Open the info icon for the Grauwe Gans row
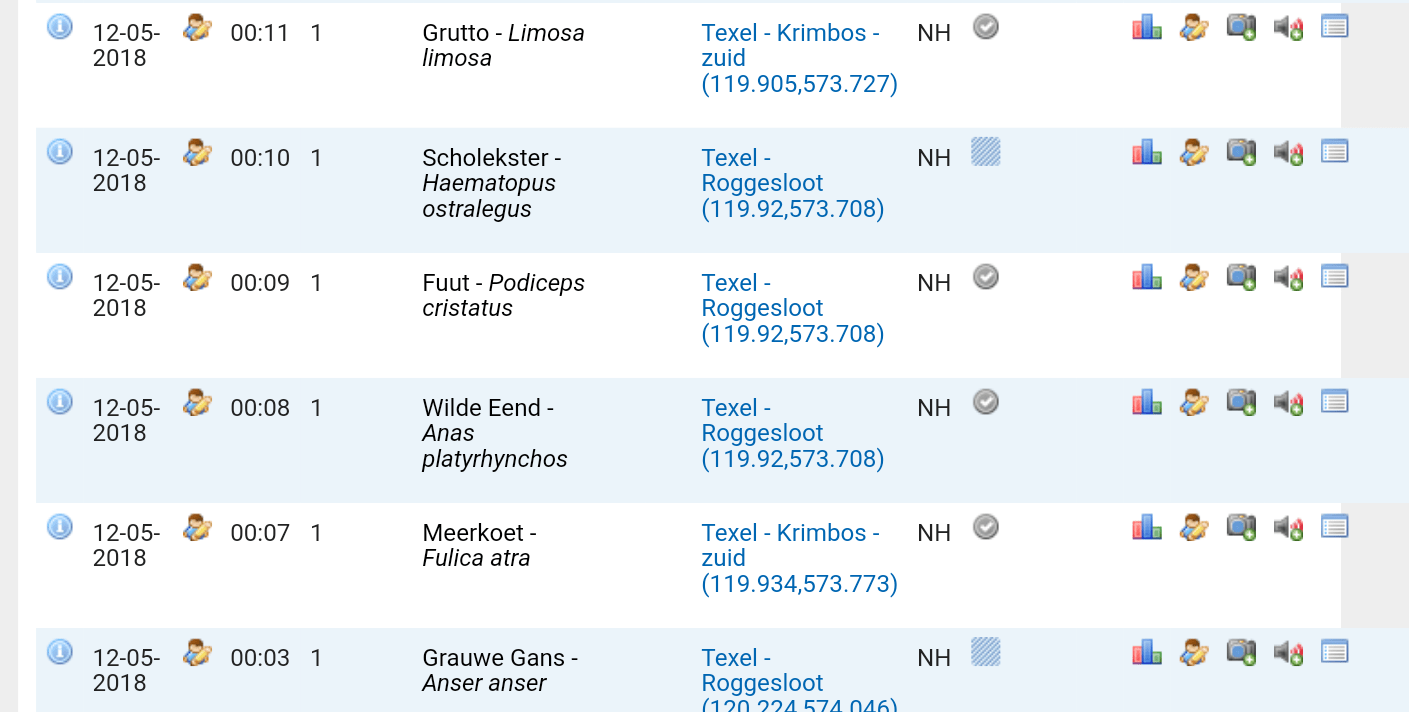The image size is (1409, 712). pos(60,652)
